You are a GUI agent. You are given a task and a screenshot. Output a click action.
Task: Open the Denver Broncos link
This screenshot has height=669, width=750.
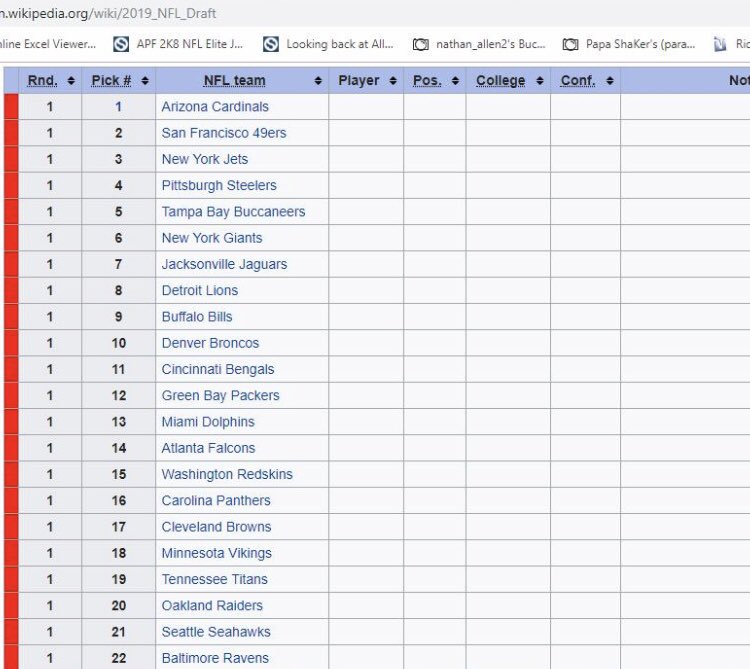tap(210, 343)
